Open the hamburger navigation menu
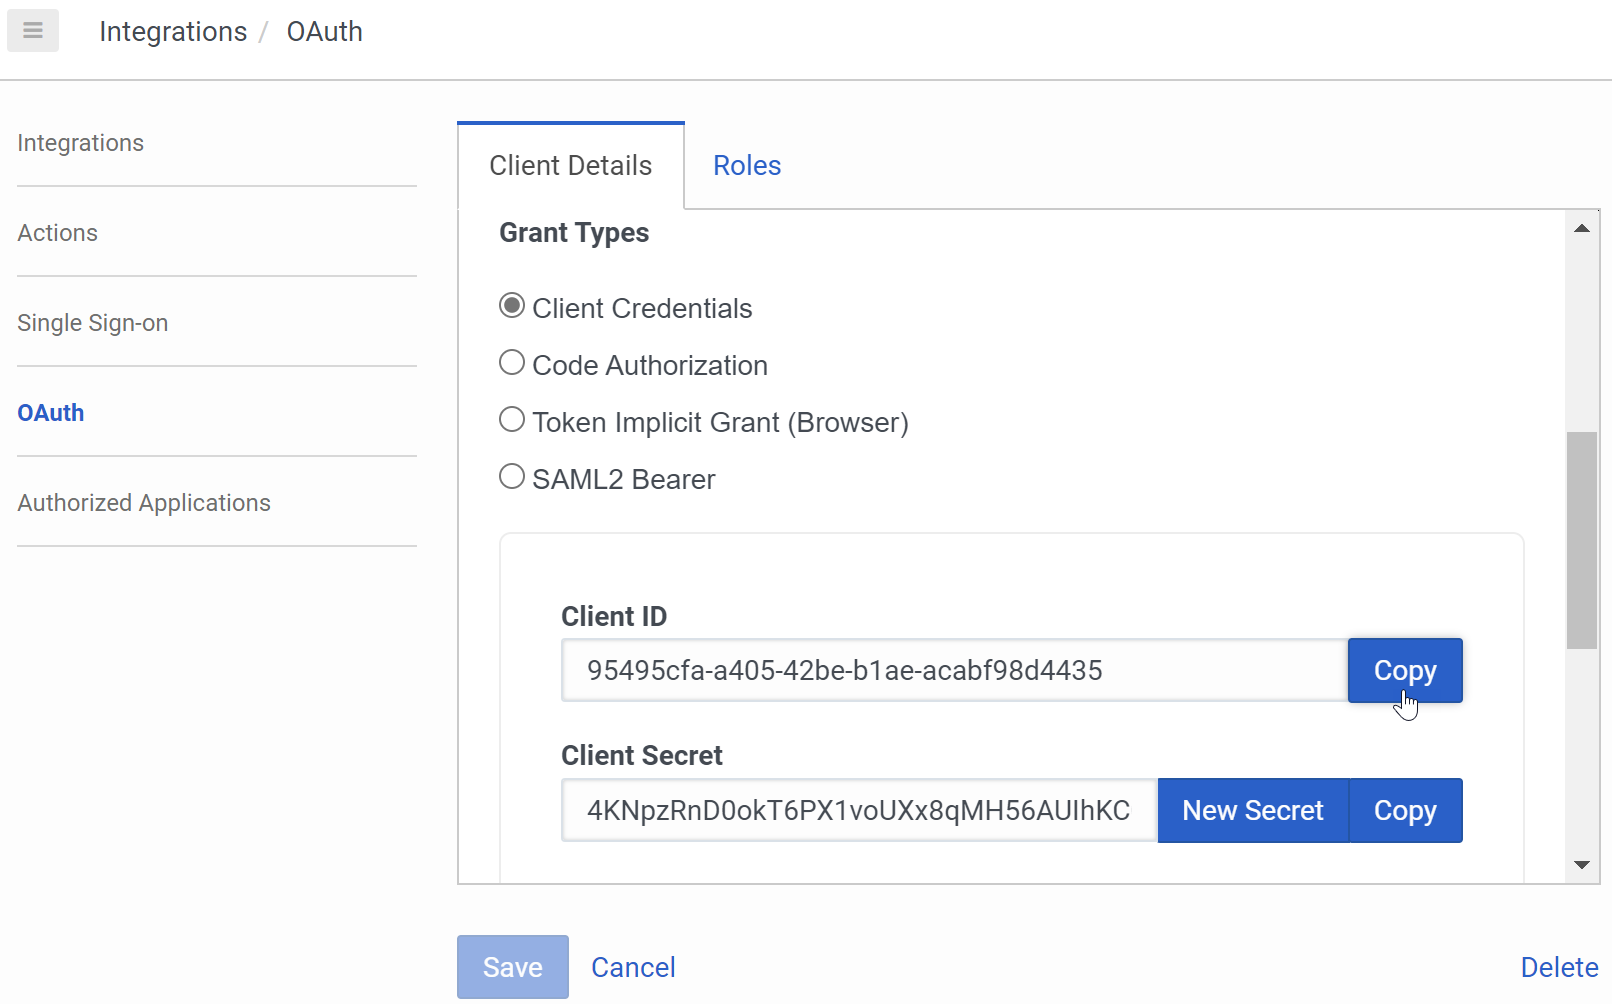Image resolution: width=1612 pixels, height=1004 pixels. coord(32,30)
